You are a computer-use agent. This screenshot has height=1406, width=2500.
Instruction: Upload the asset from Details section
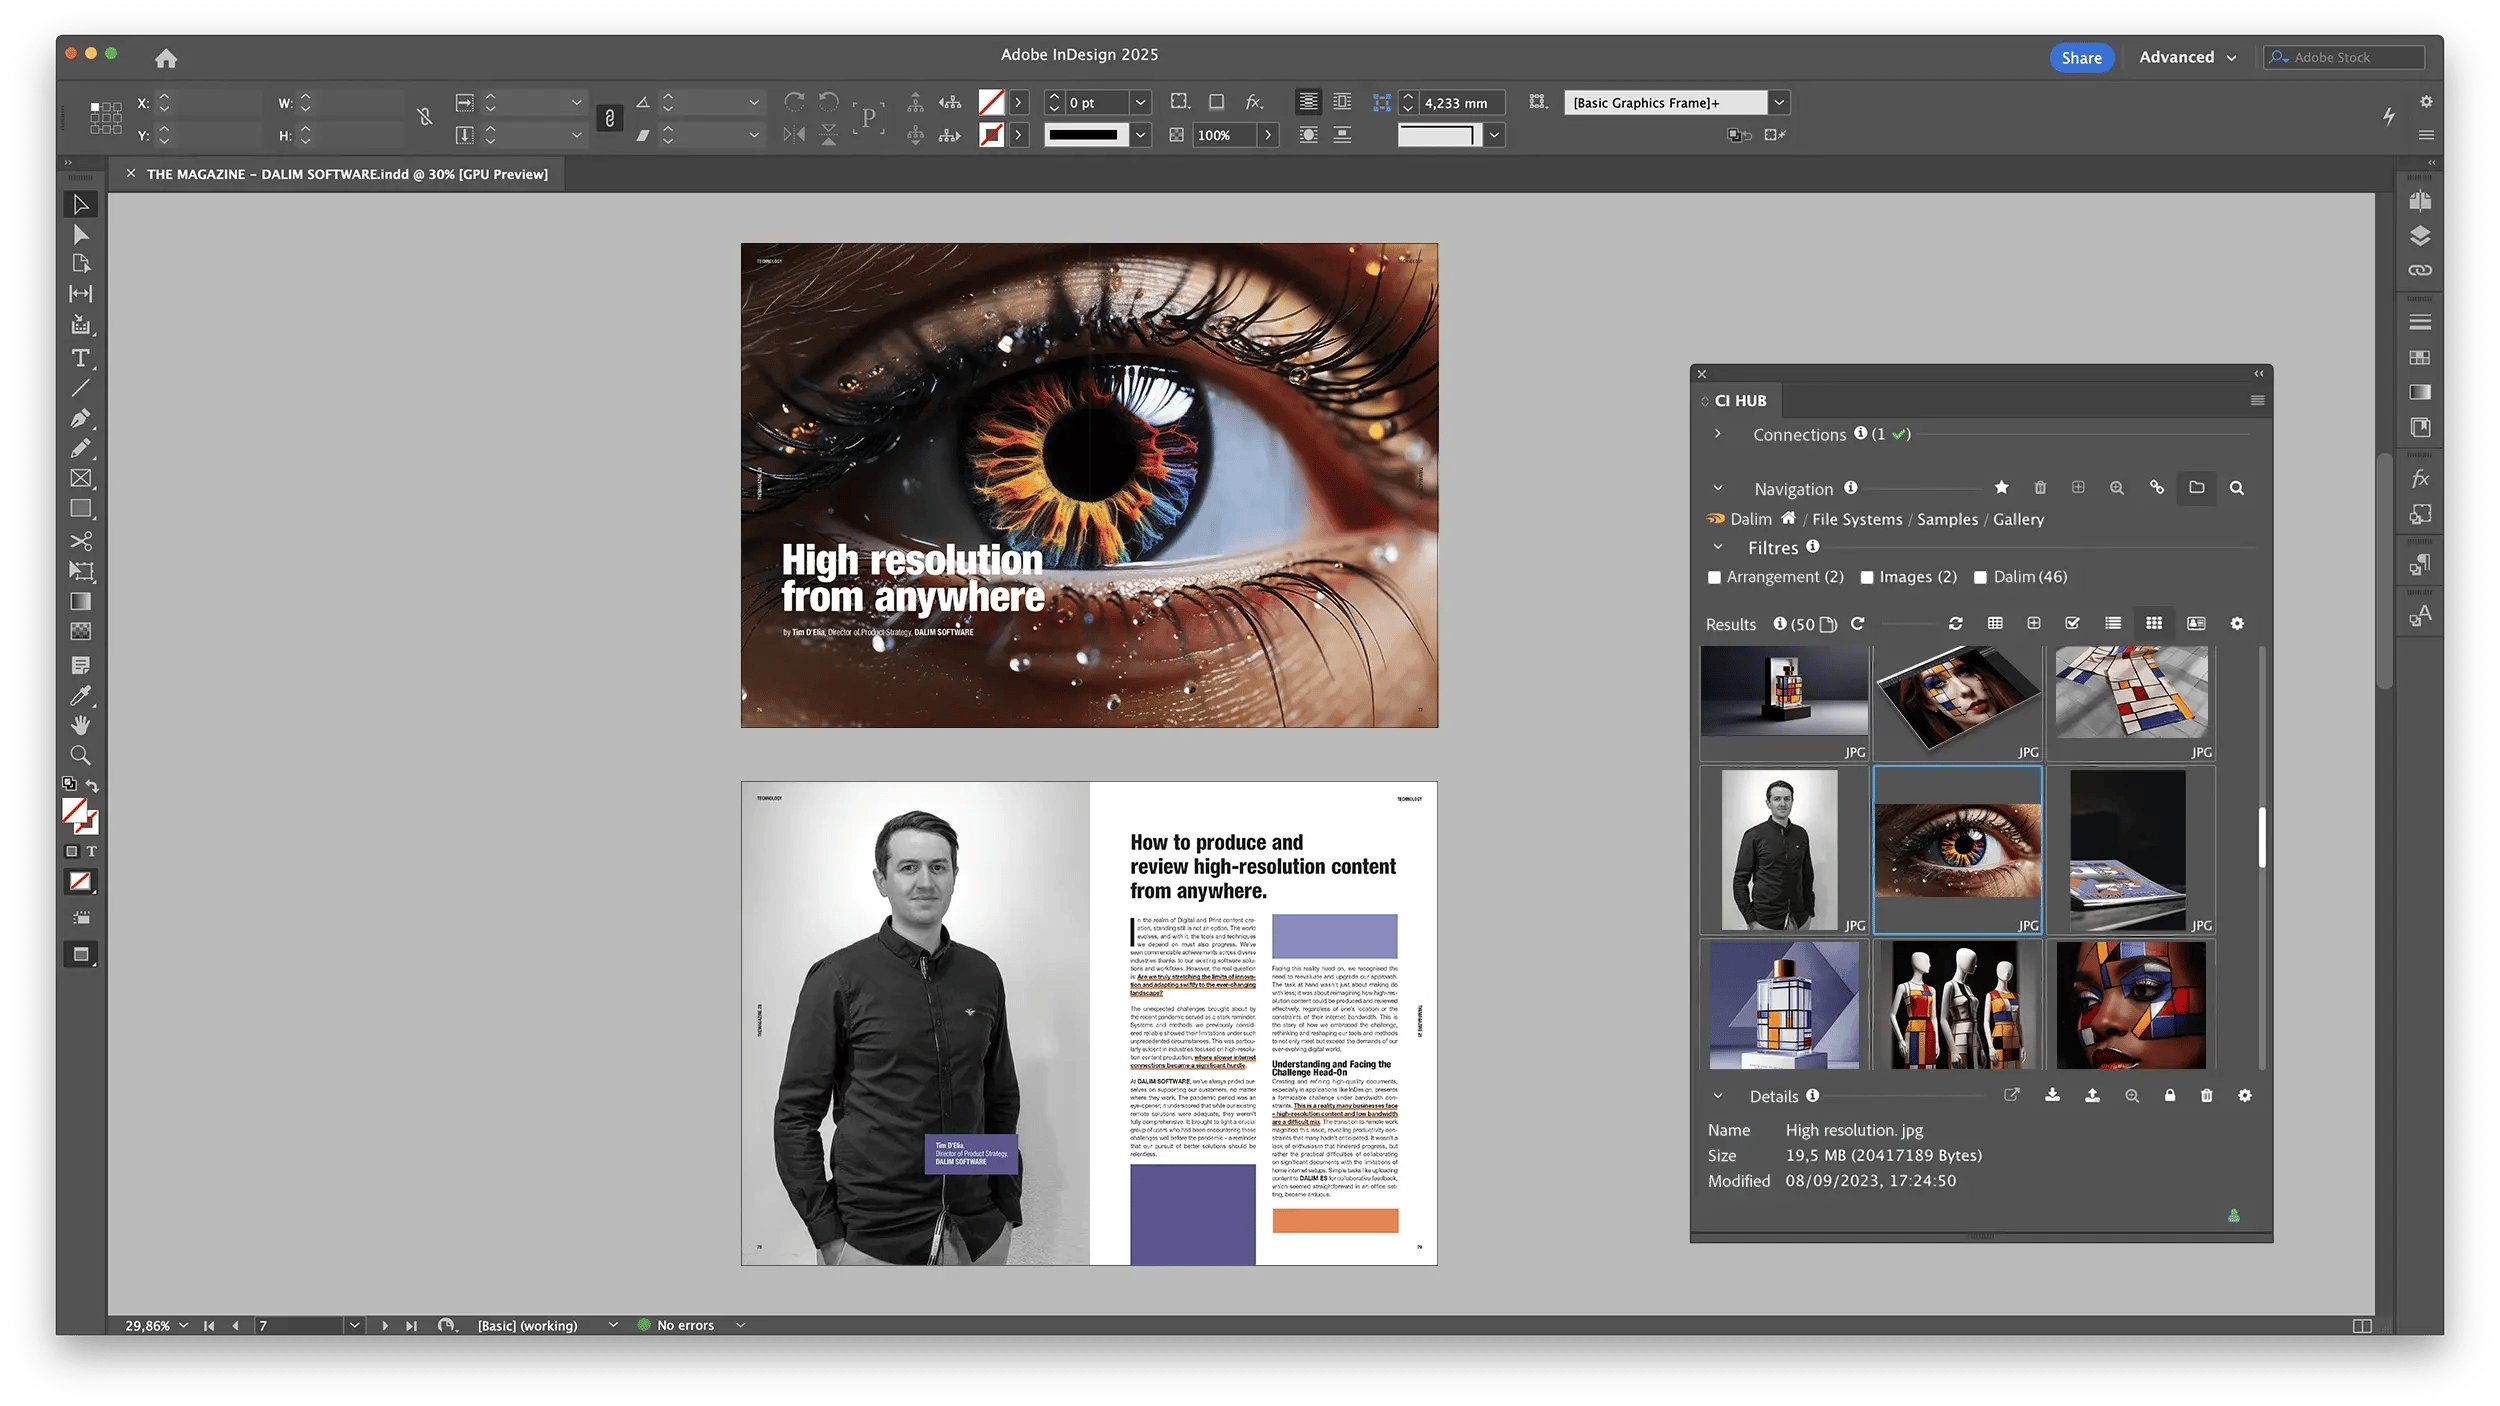tap(2092, 1096)
